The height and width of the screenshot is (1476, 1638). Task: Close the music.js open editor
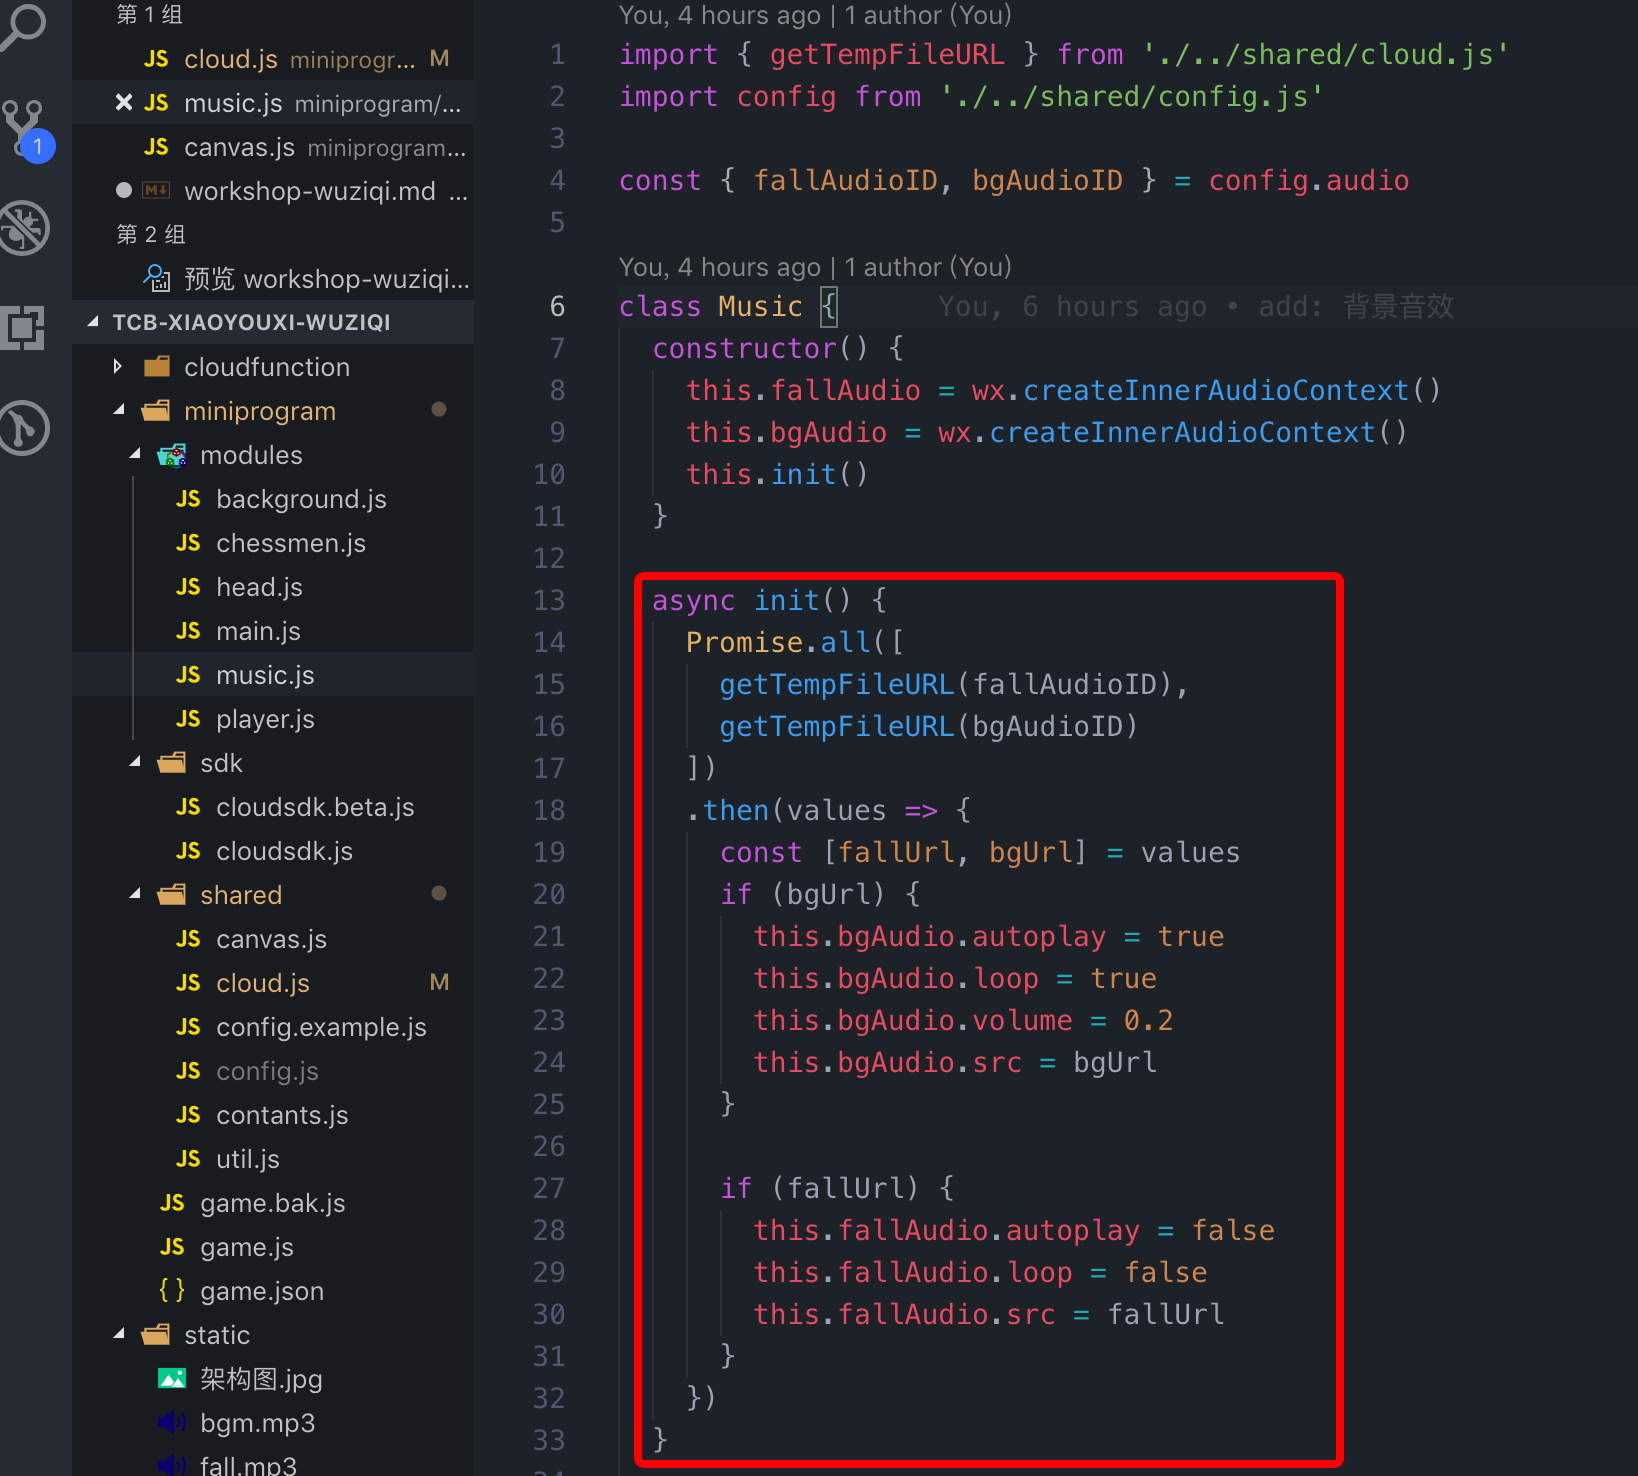pos(123,103)
